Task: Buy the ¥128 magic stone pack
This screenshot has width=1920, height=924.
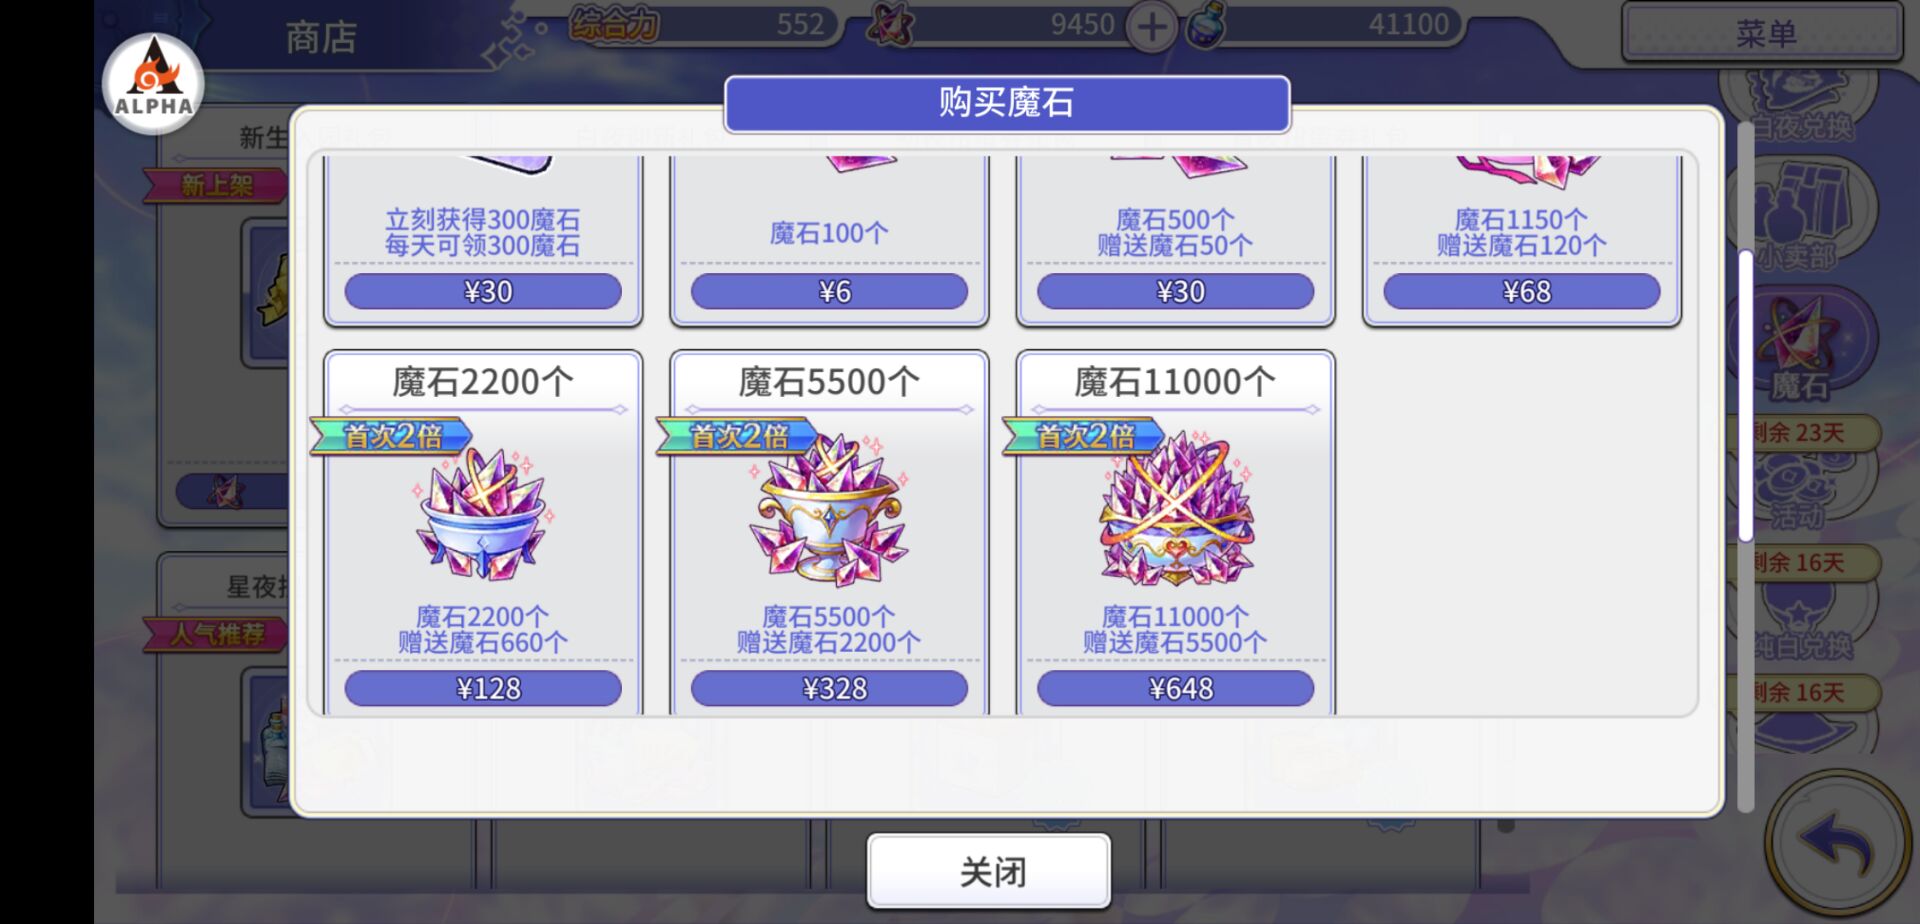Action: coord(483,688)
